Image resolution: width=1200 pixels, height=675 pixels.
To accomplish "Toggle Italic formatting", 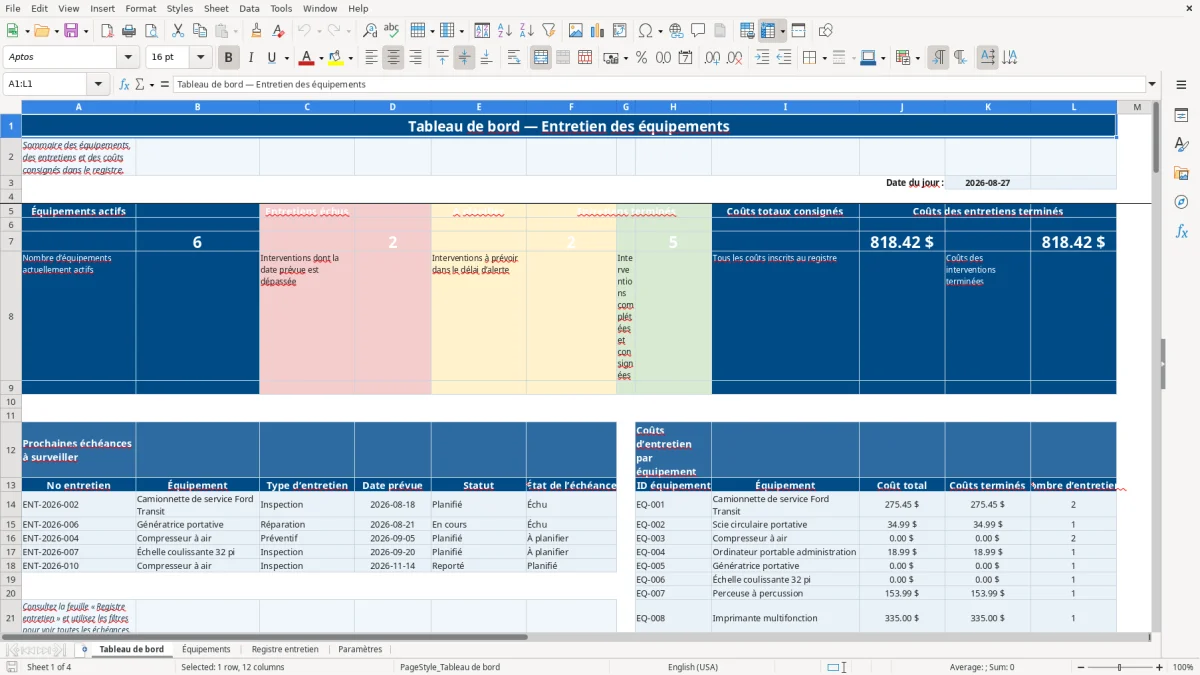I will (x=250, y=58).
